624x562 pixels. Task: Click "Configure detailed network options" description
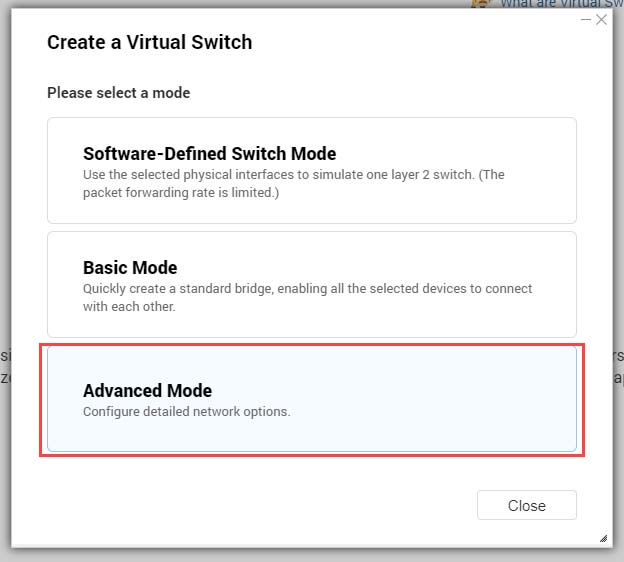pyautogui.click(x=186, y=411)
